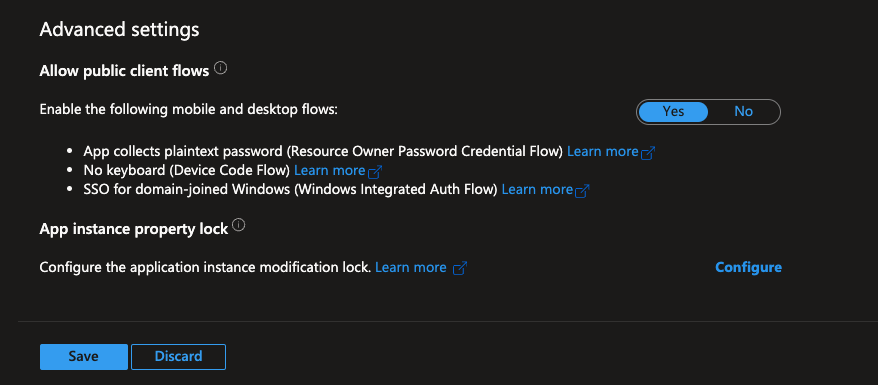Click the Enable following mobile and desktop flows text

(x=189, y=110)
